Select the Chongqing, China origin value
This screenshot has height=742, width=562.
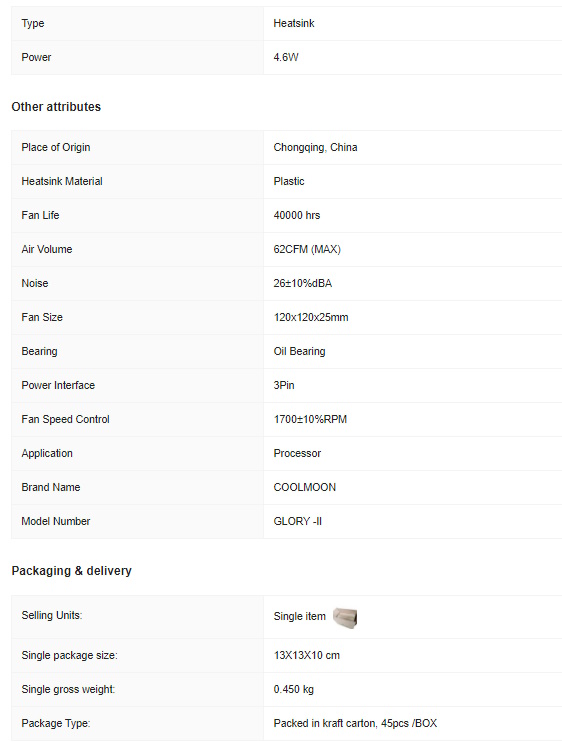(x=315, y=148)
